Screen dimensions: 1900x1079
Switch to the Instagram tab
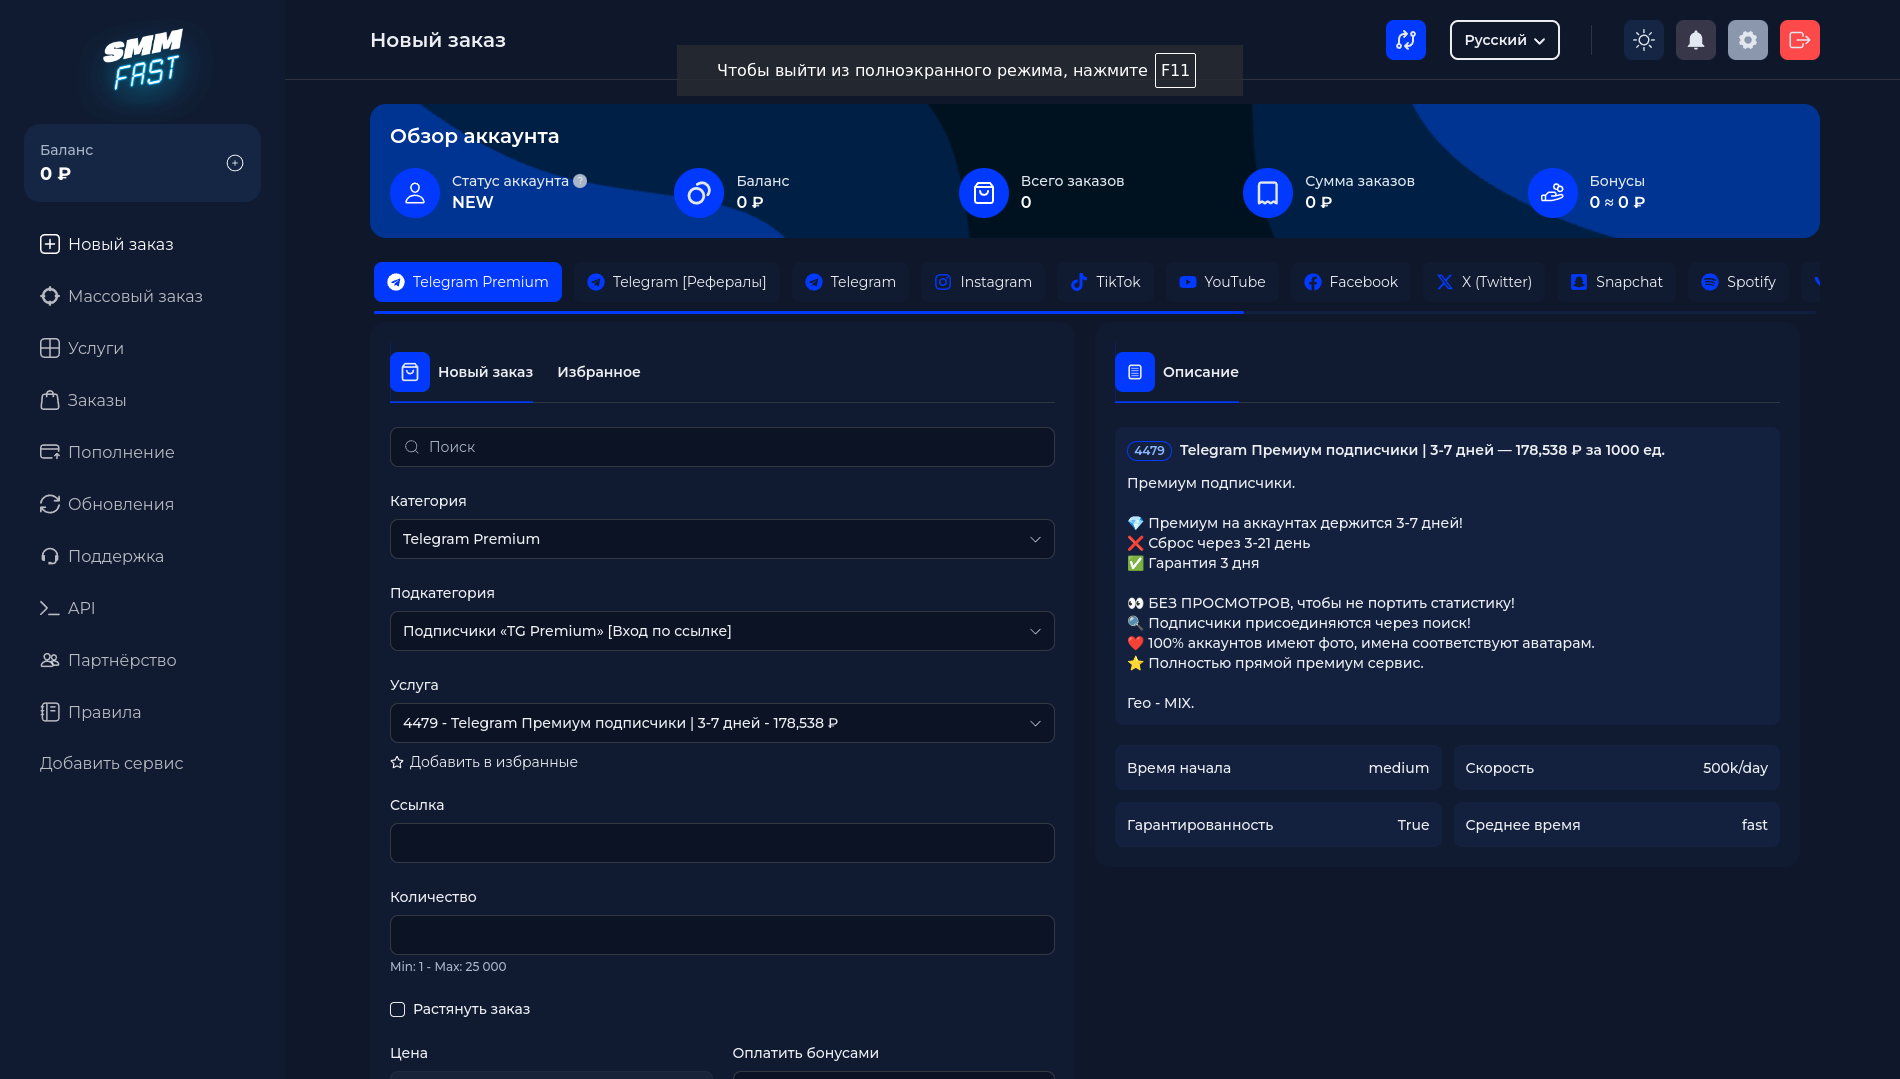[983, 282]
